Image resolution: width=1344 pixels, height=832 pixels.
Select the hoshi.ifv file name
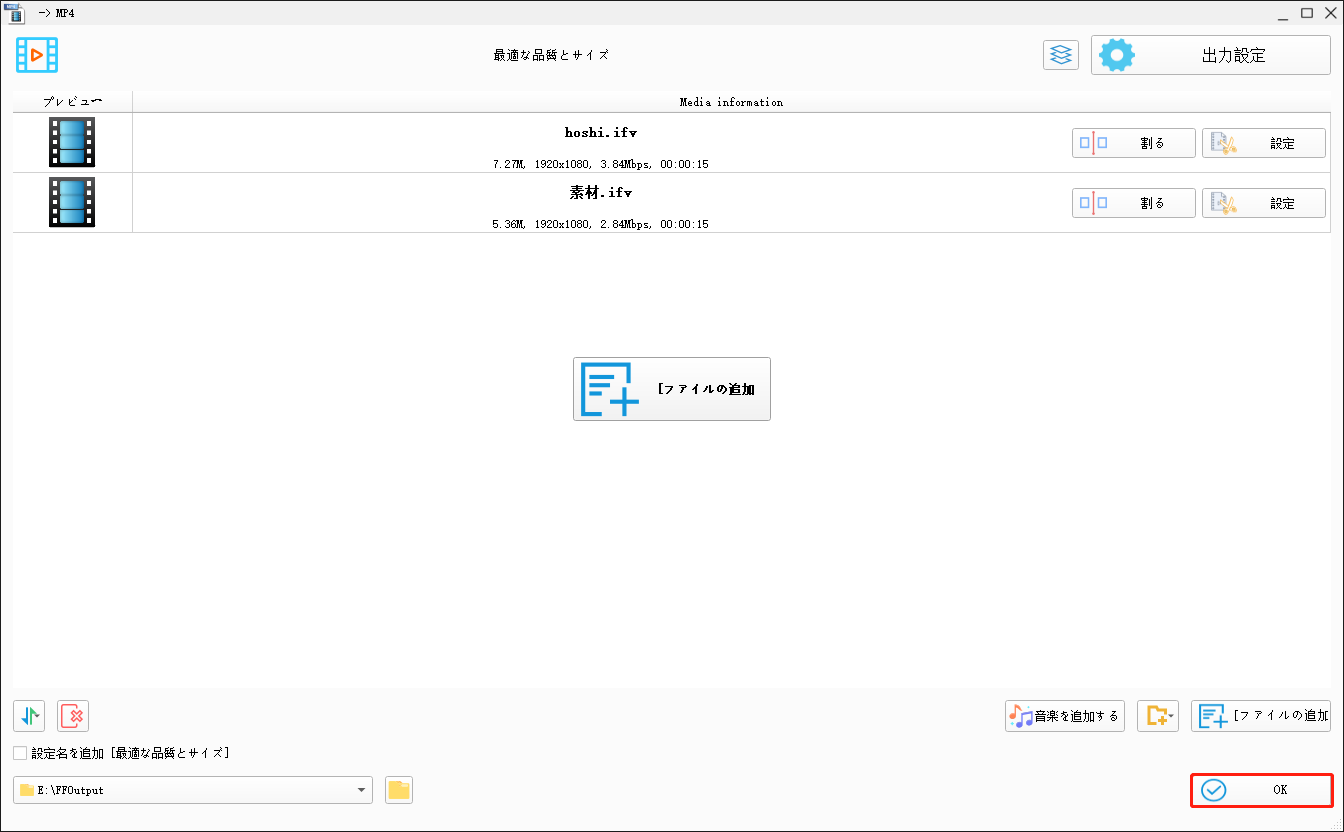pyautogui.click(x=601, y=132)
